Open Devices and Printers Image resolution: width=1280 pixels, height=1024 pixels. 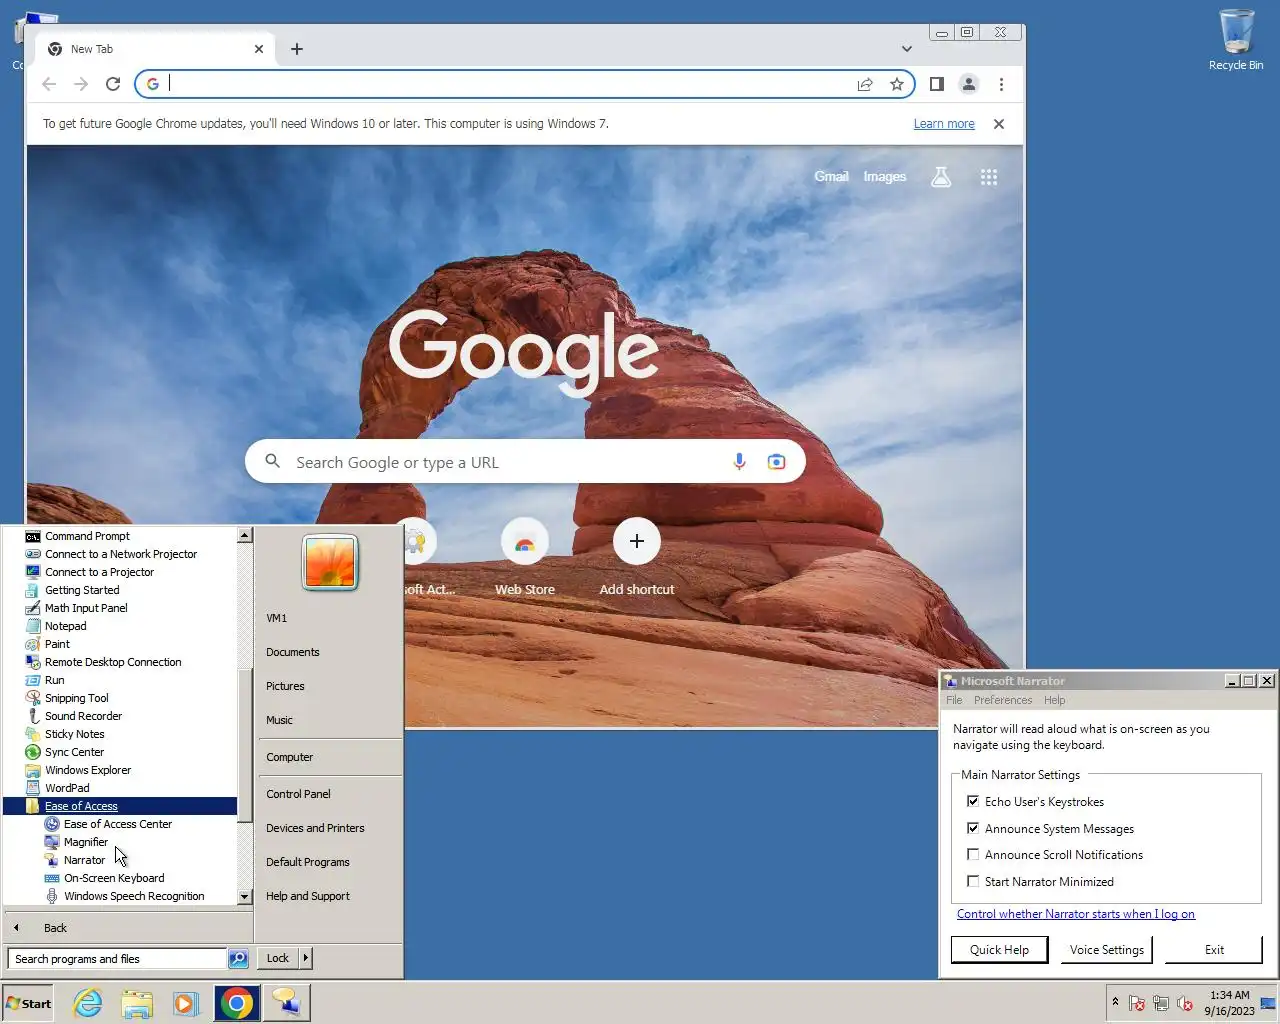[315, 828]
